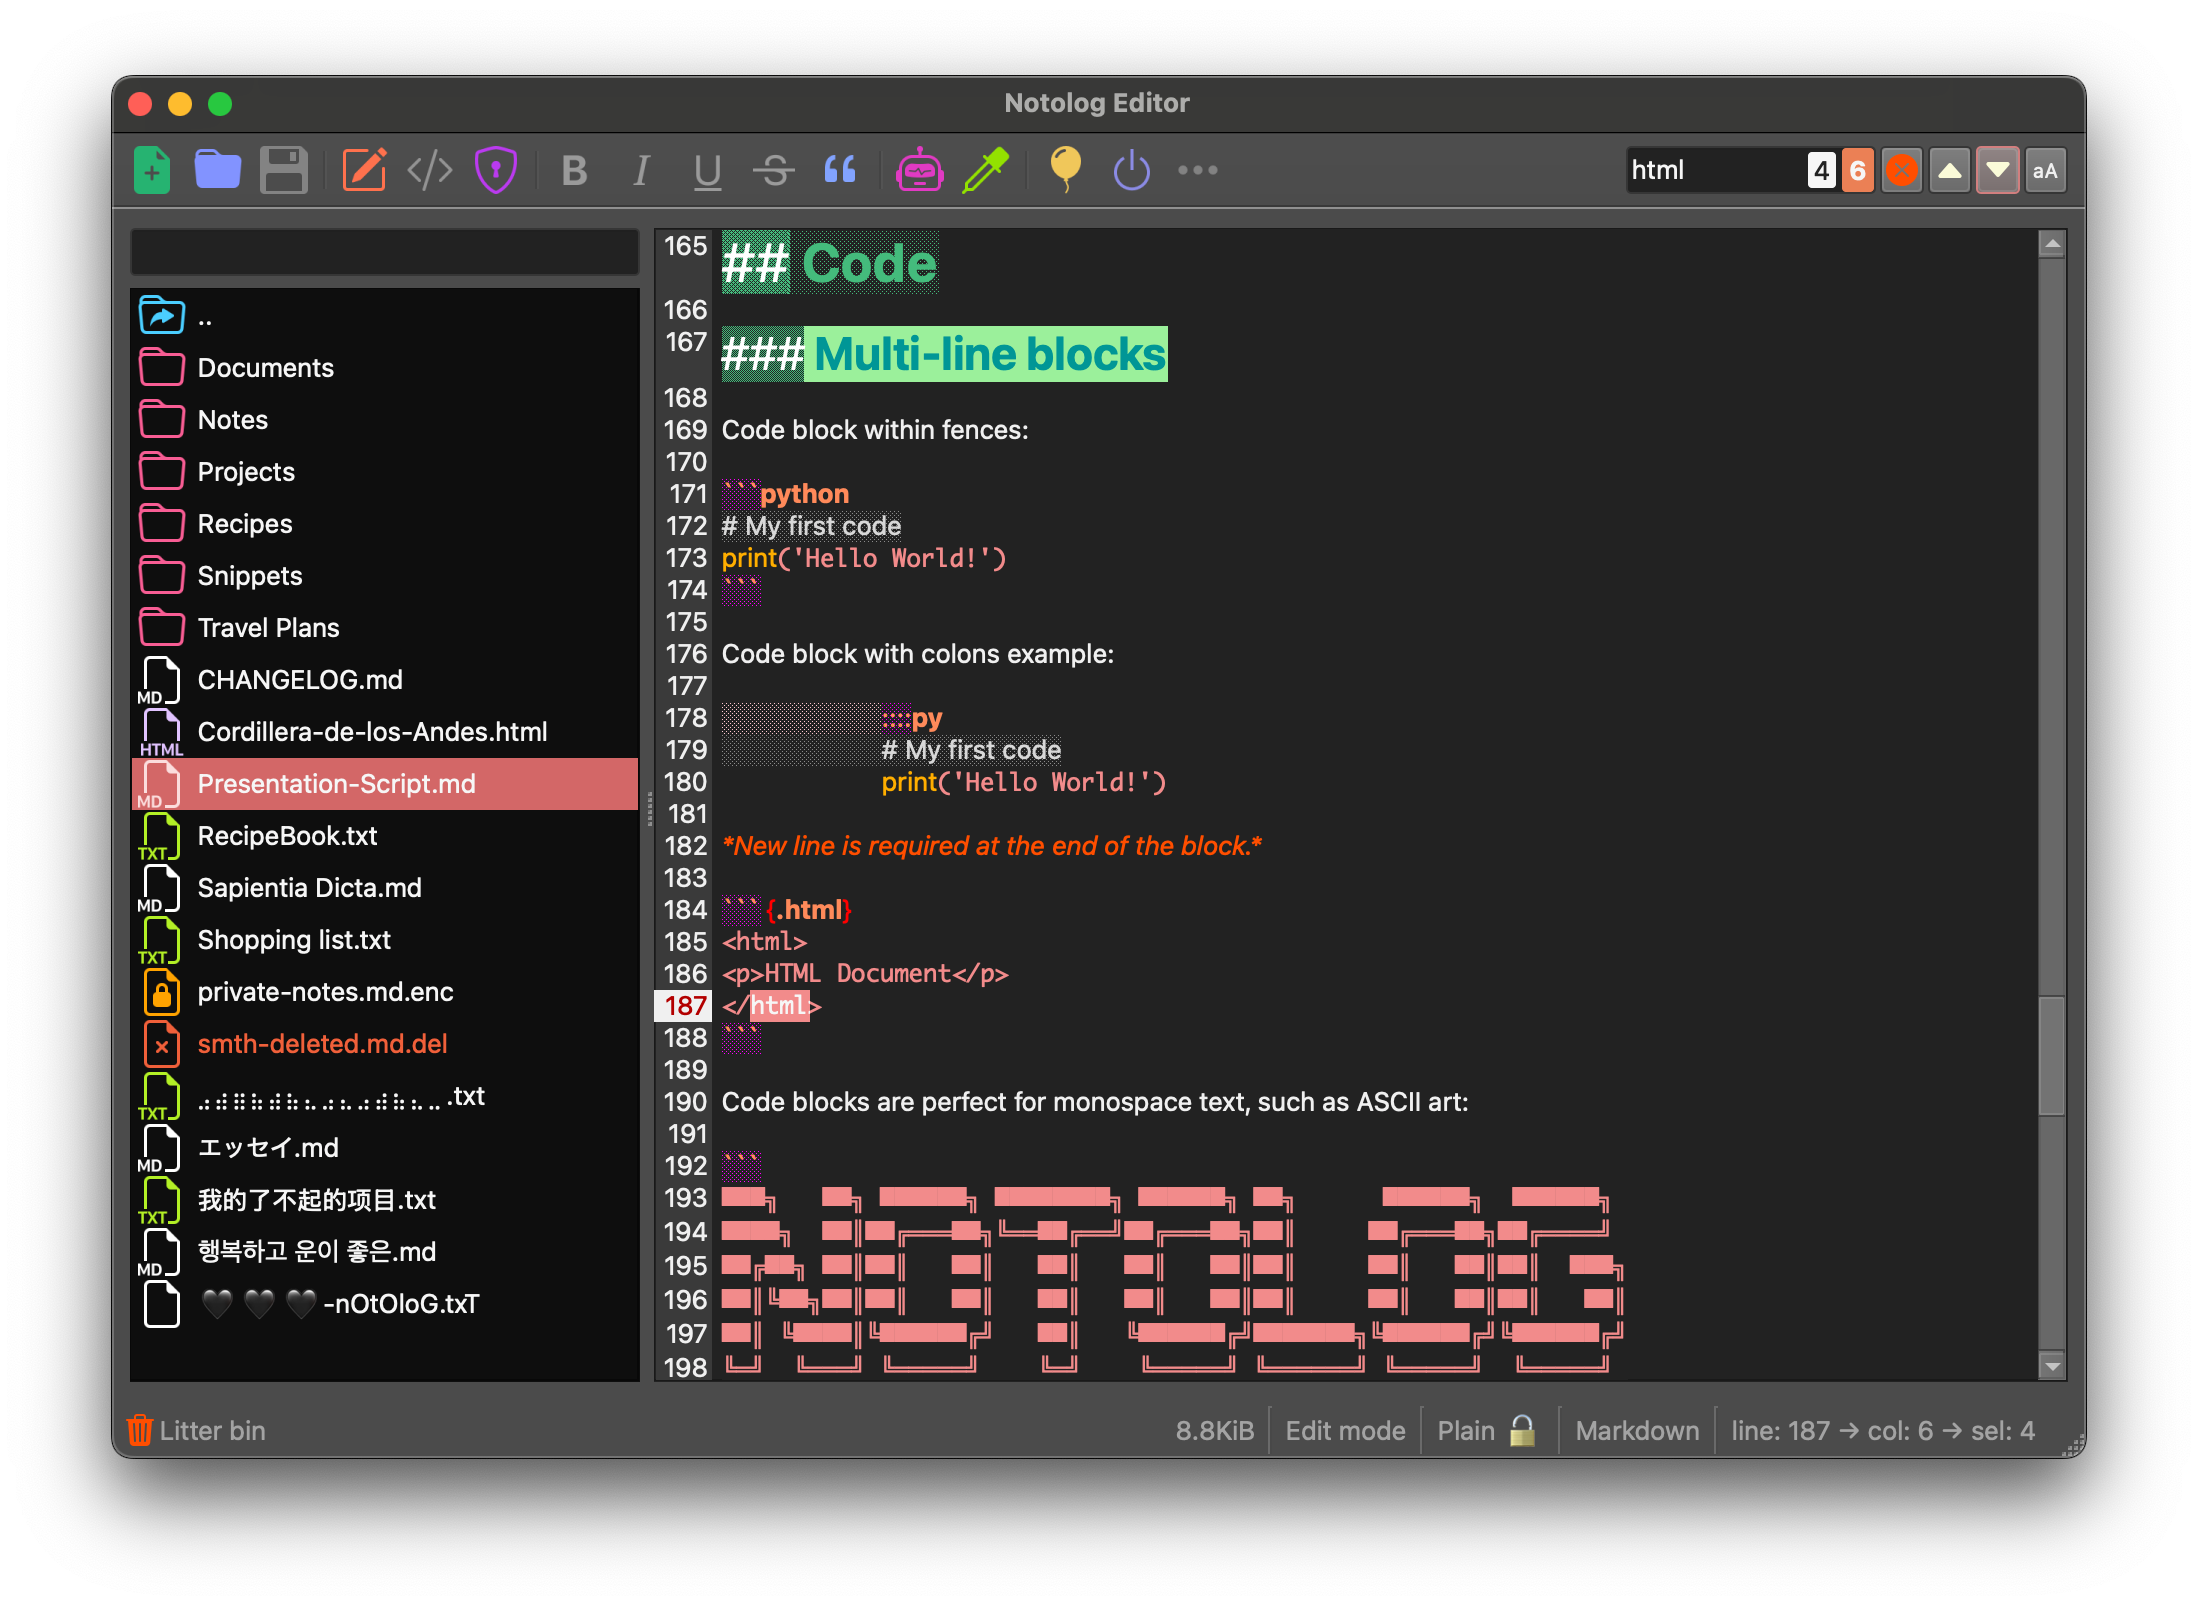Save the file with the floppy disk icon
This screenshot has width=2198, height=1606.
coord(284,170)
